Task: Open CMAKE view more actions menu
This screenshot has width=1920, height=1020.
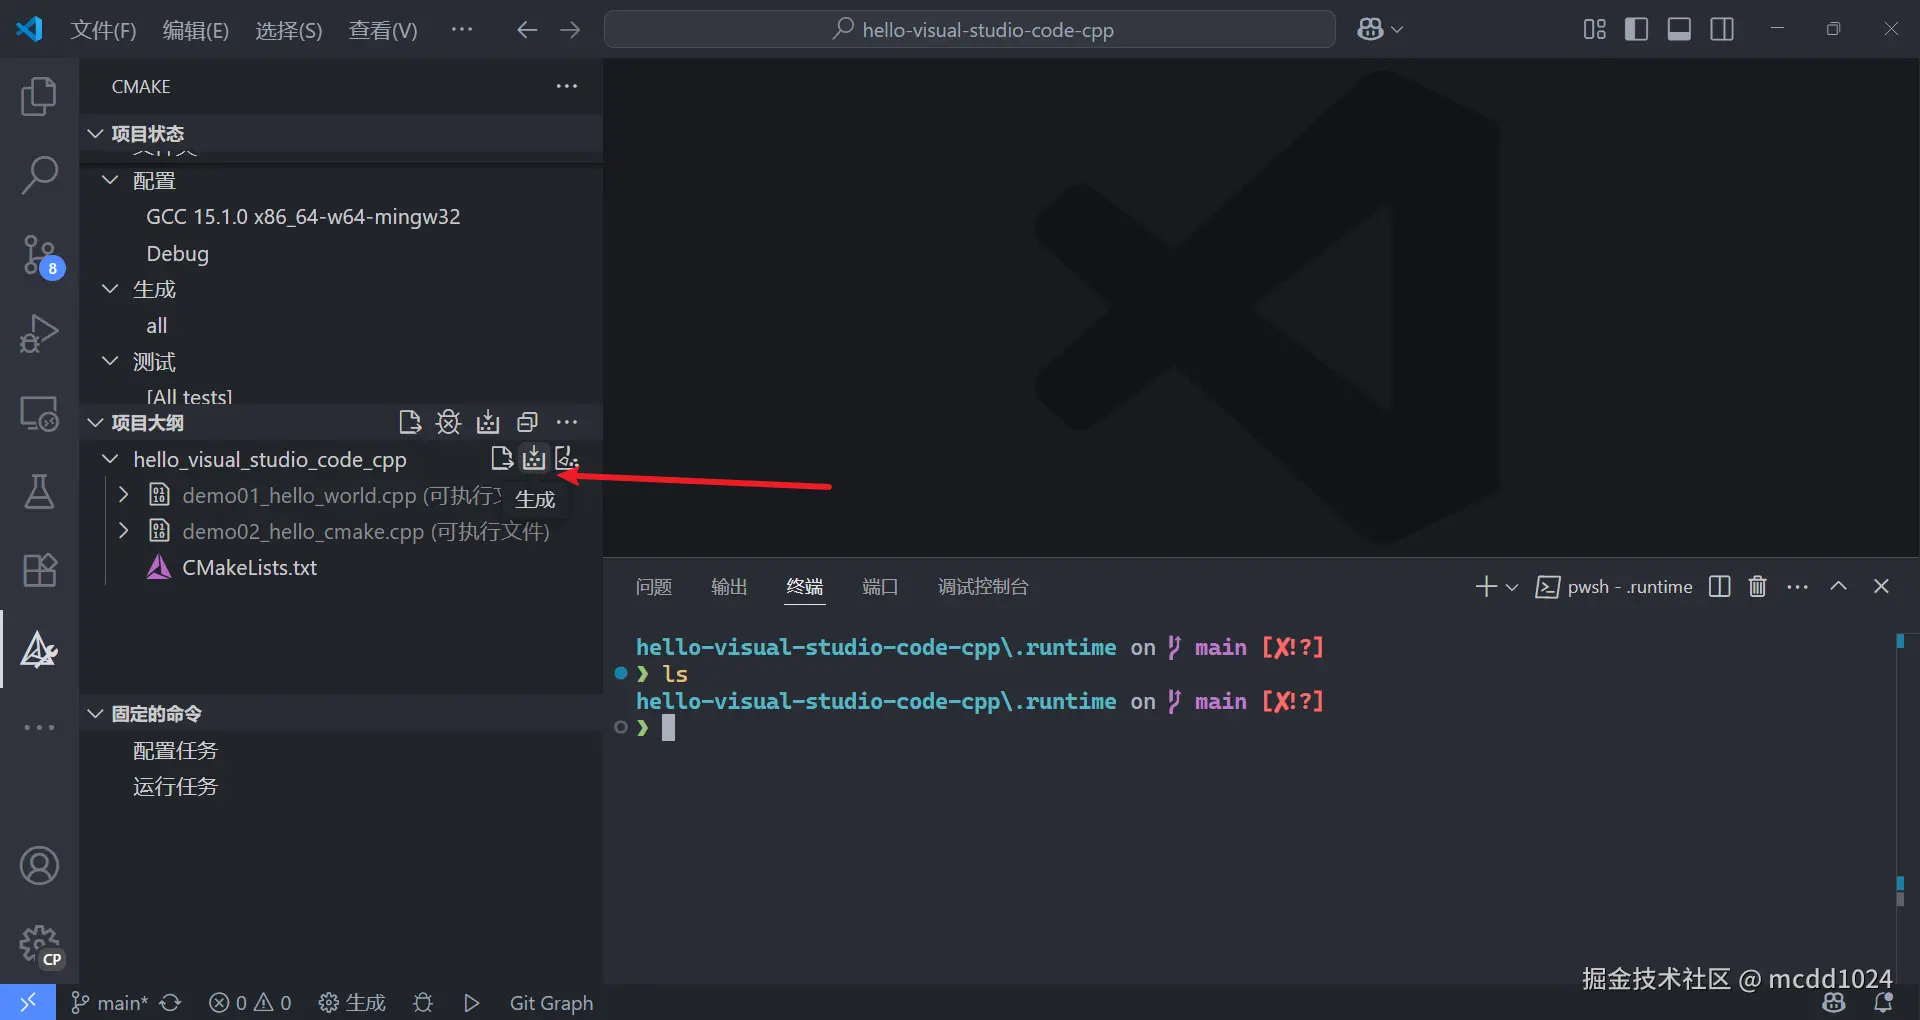Action: [567, 86]
